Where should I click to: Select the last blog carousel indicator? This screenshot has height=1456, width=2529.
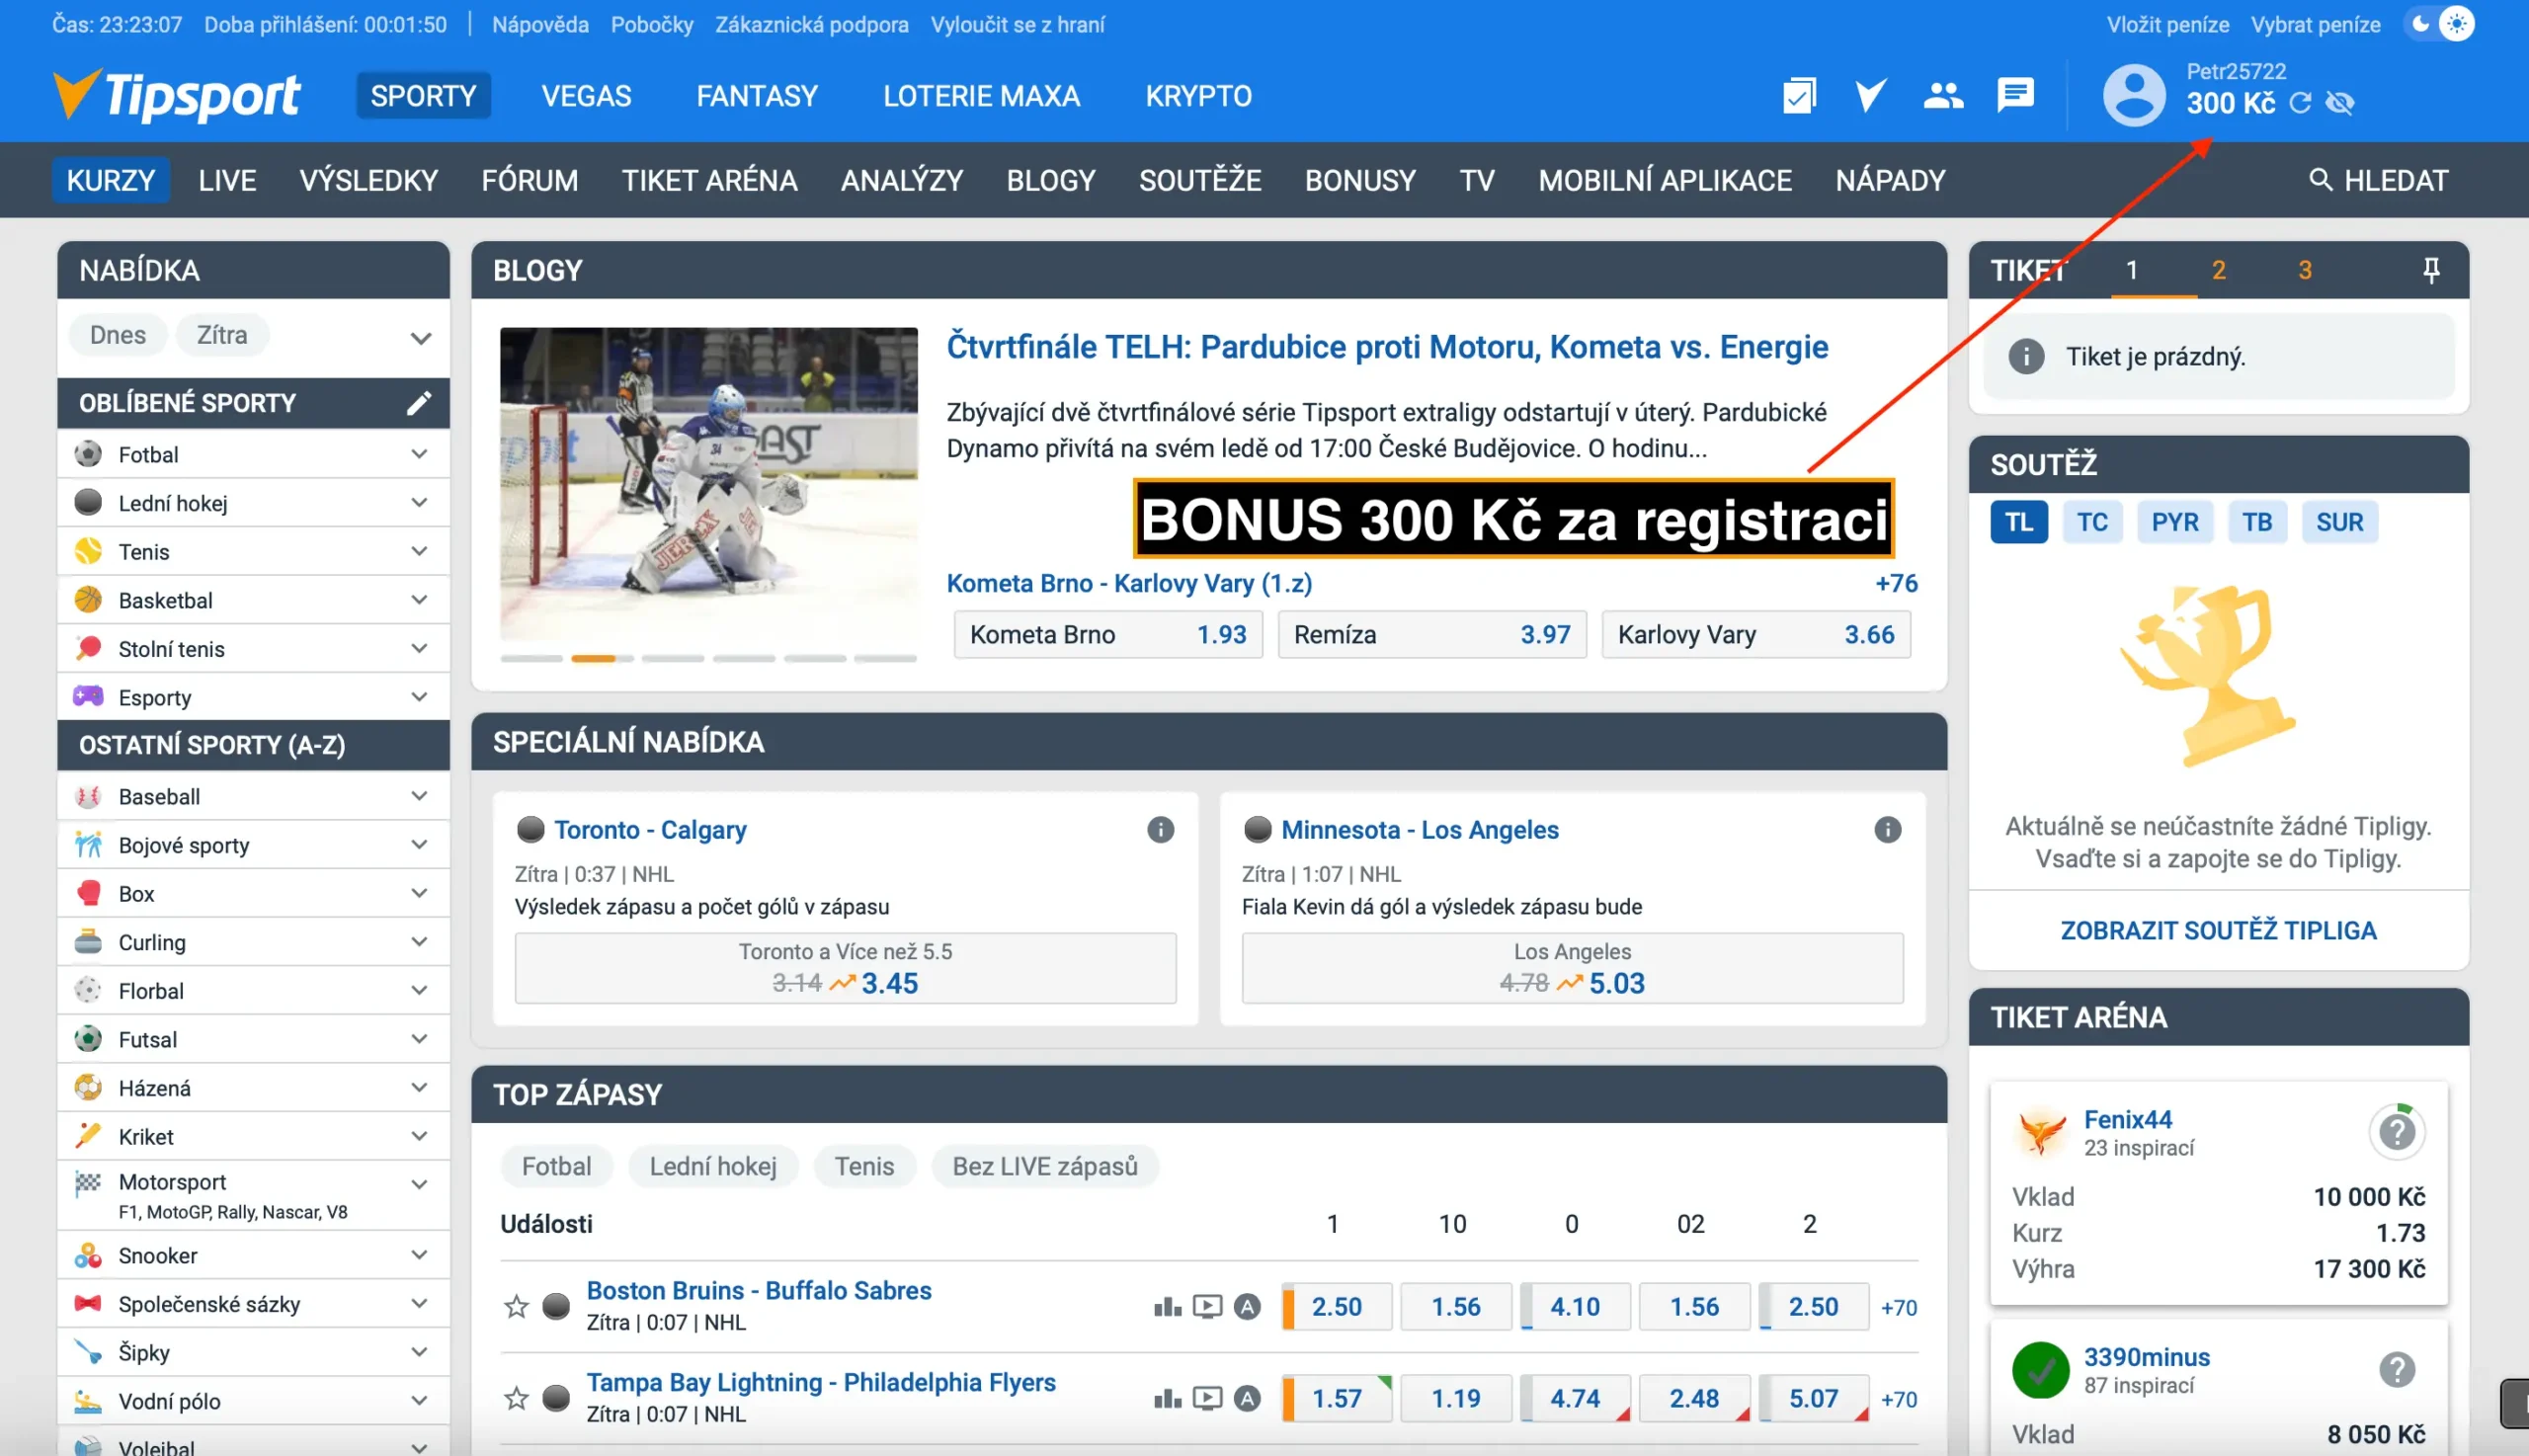(x=885, y=658)
